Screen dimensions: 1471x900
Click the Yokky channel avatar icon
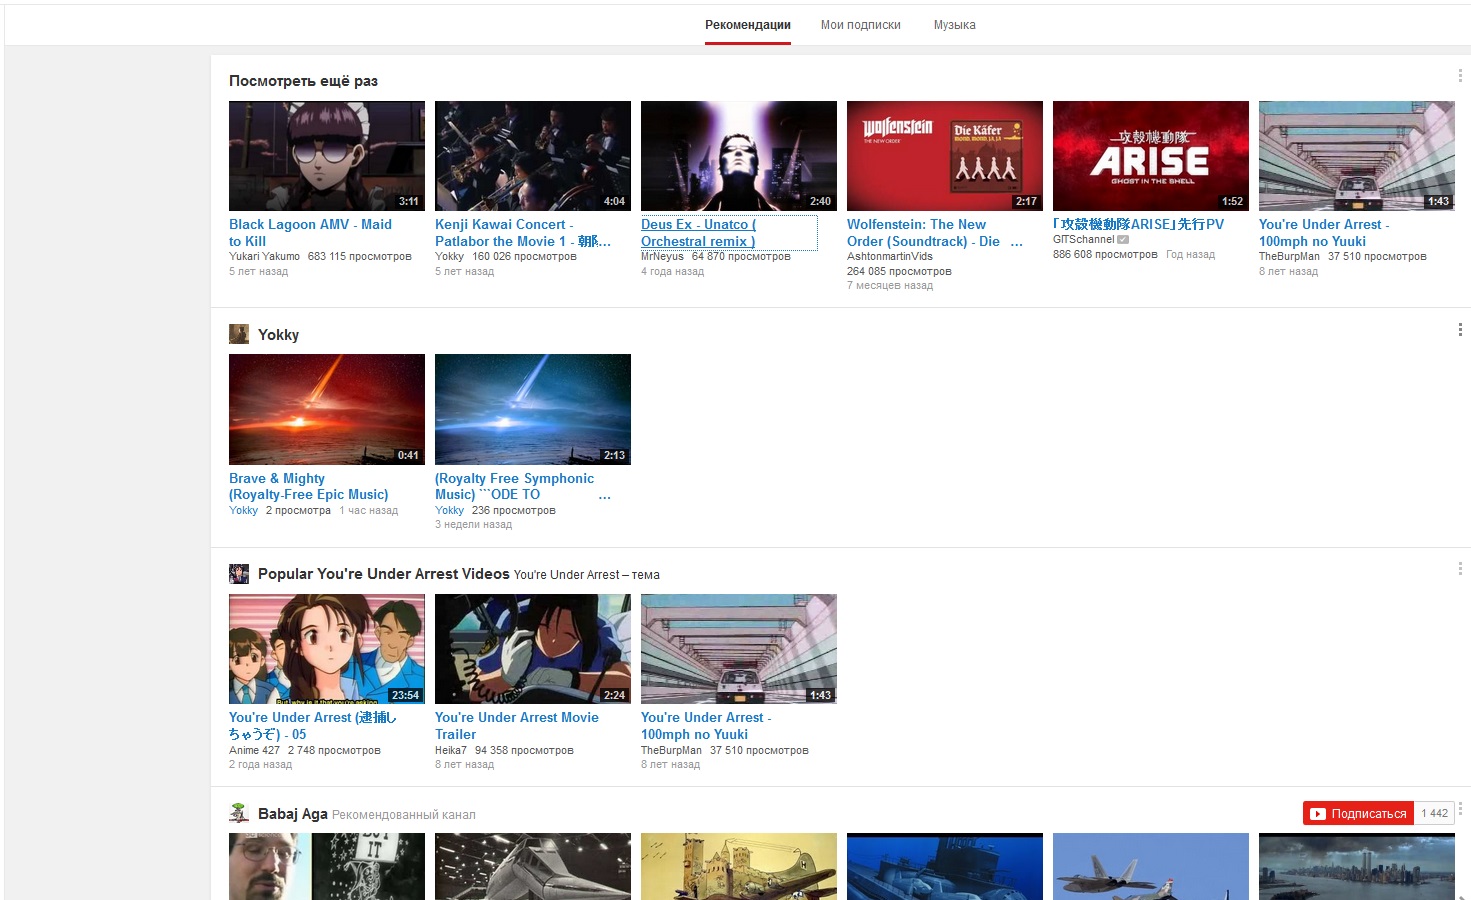point(239,334)
